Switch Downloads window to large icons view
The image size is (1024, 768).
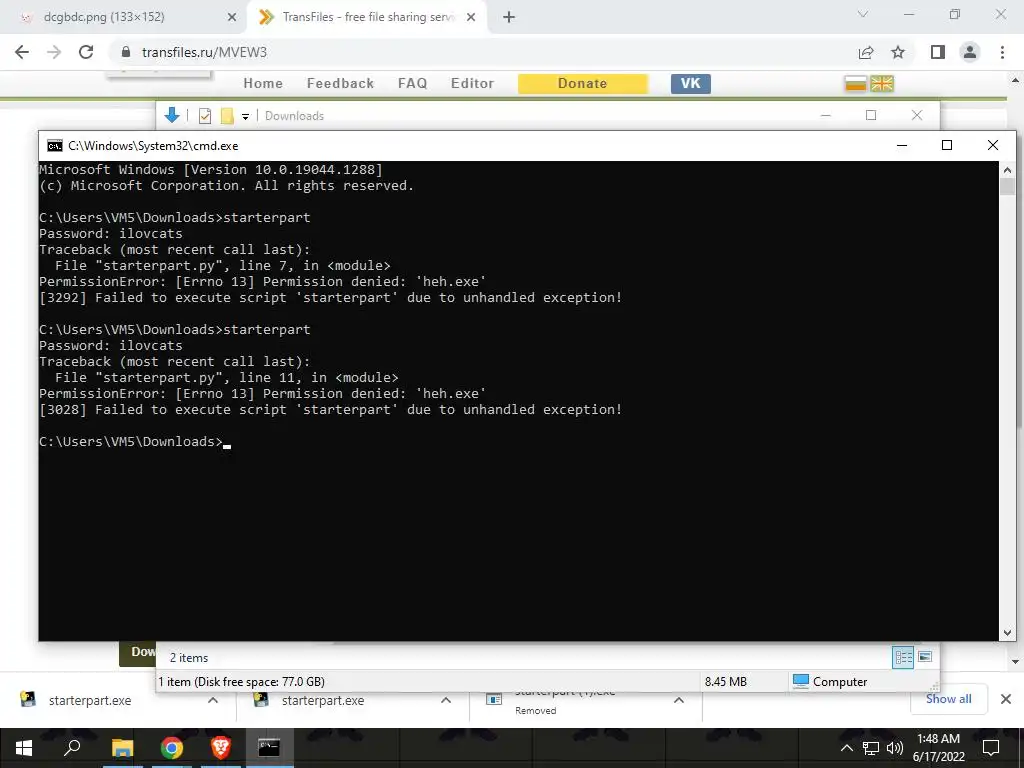click(925, 656)
